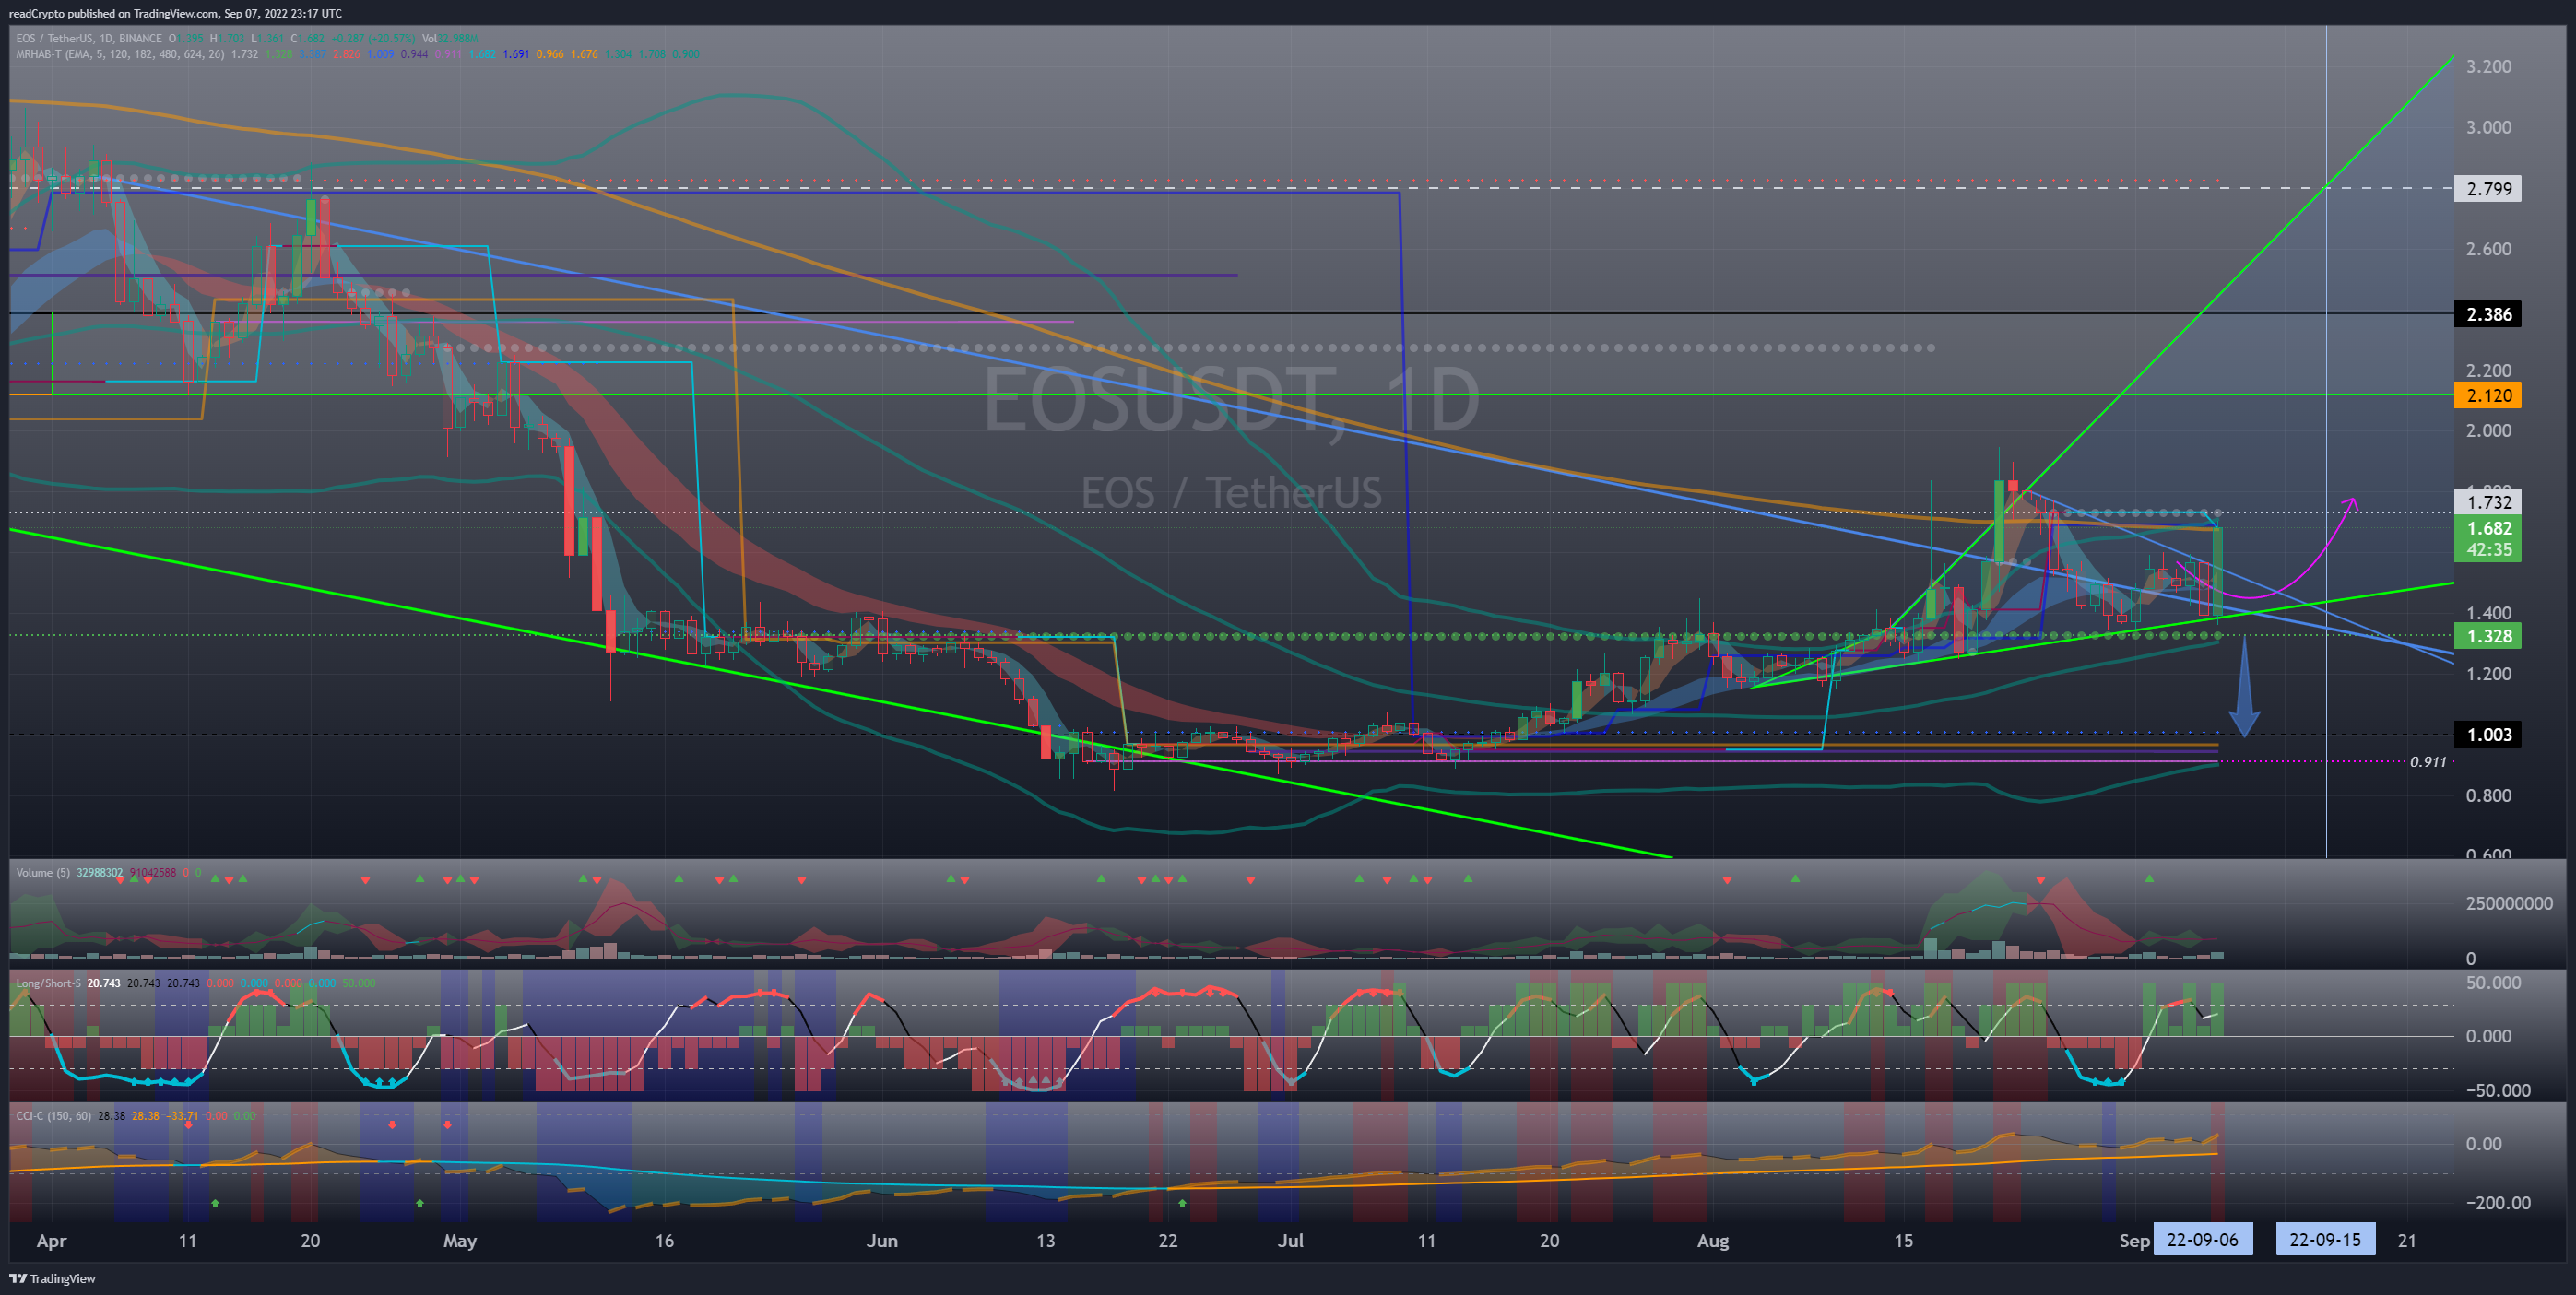The width and height of the screenshot is (2576, 1295).
Task: Click the green 1.682 current price label
Action: pyautogui.click(x=2488, y=528)
